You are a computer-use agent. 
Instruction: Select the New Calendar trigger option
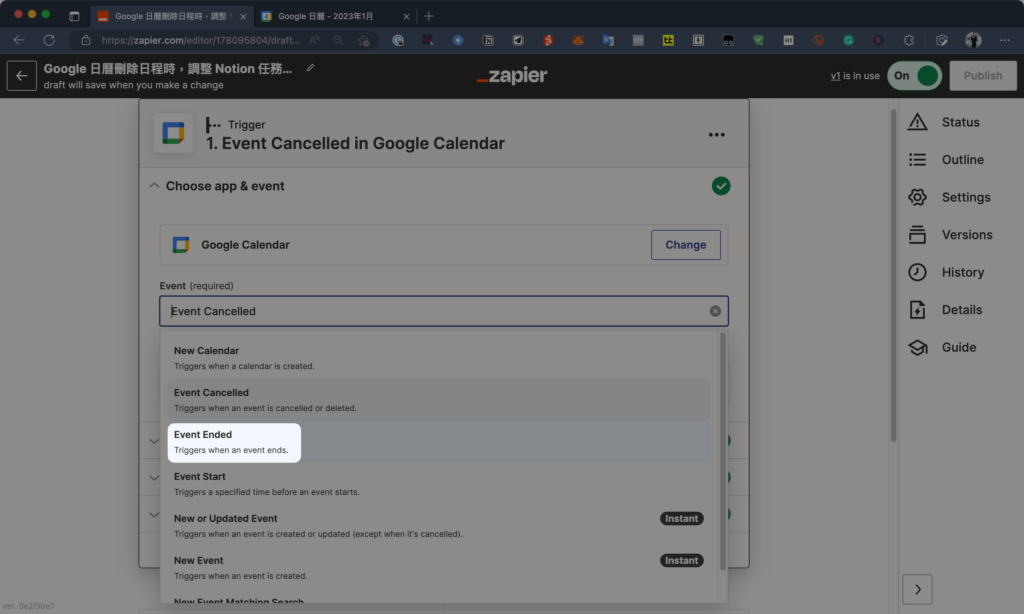438,358
